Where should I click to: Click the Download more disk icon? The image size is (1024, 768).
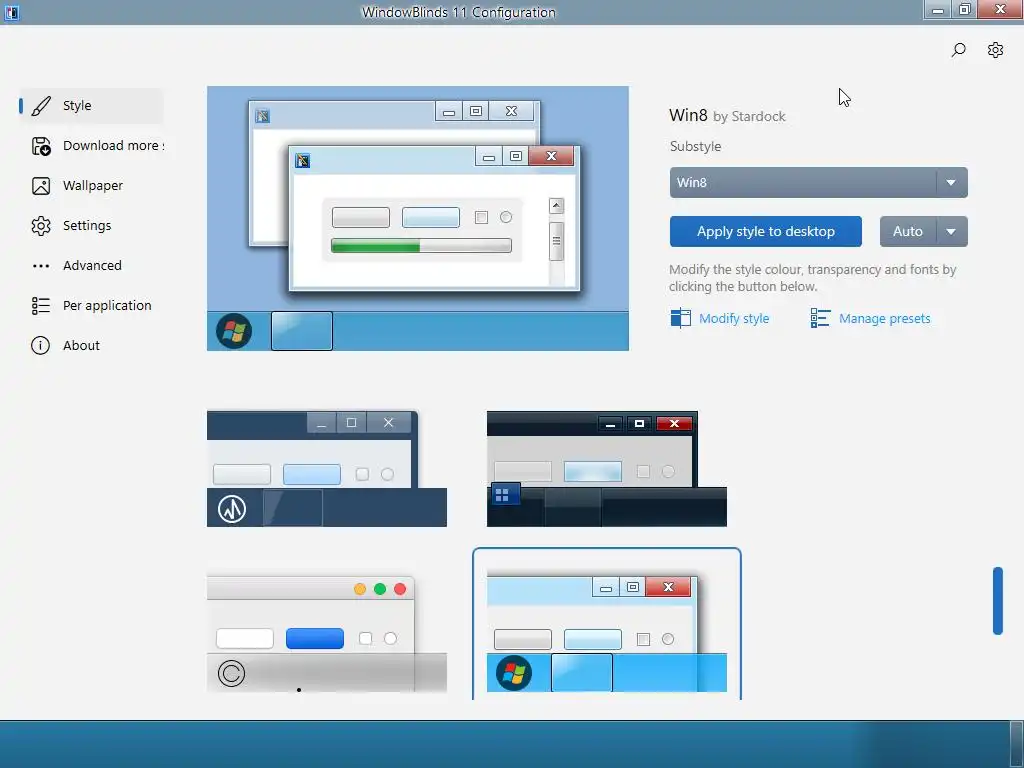coord(41,146)
